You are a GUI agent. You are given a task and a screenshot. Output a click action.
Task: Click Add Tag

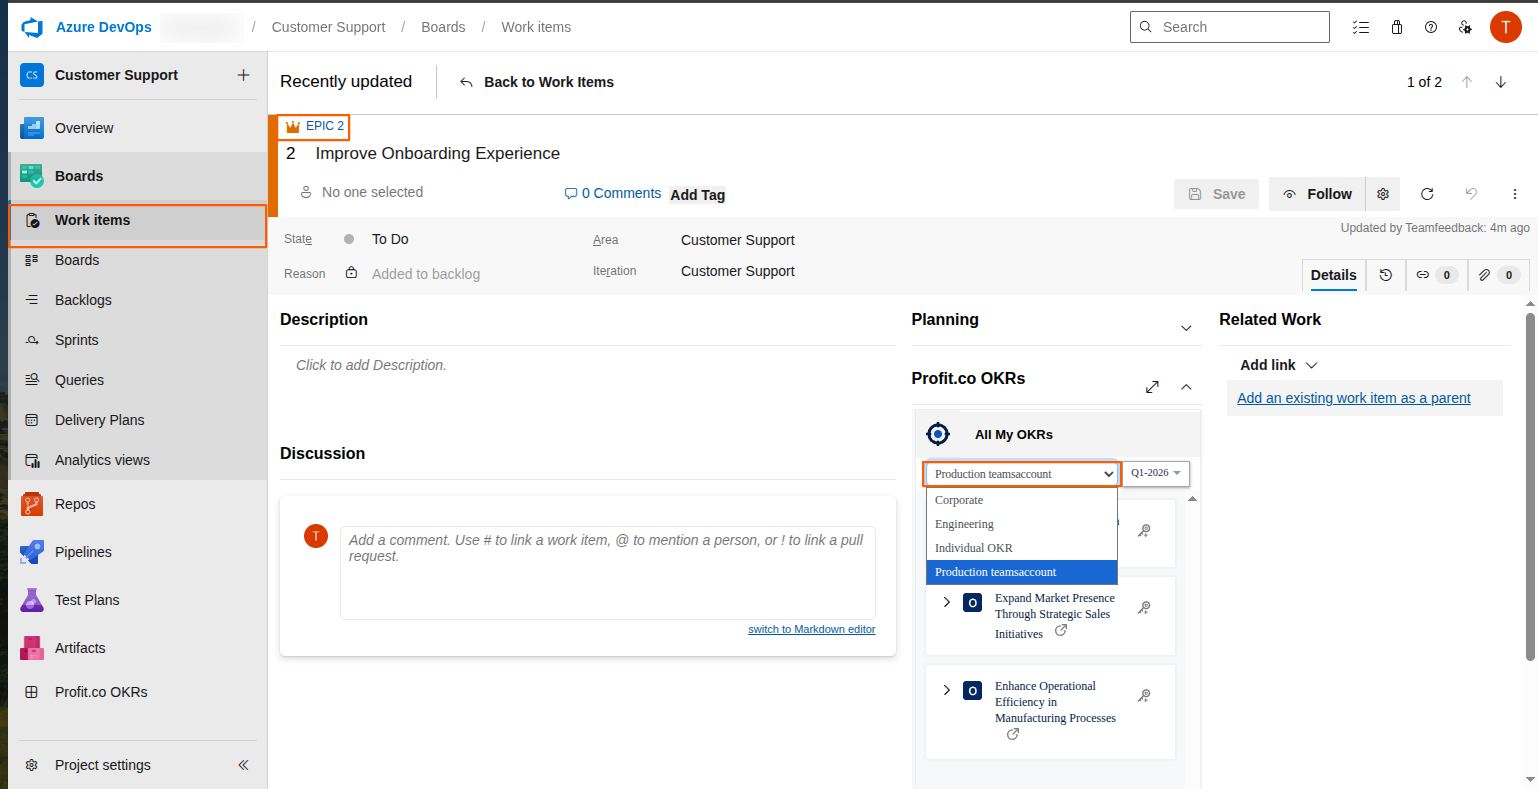click(697, 195)
